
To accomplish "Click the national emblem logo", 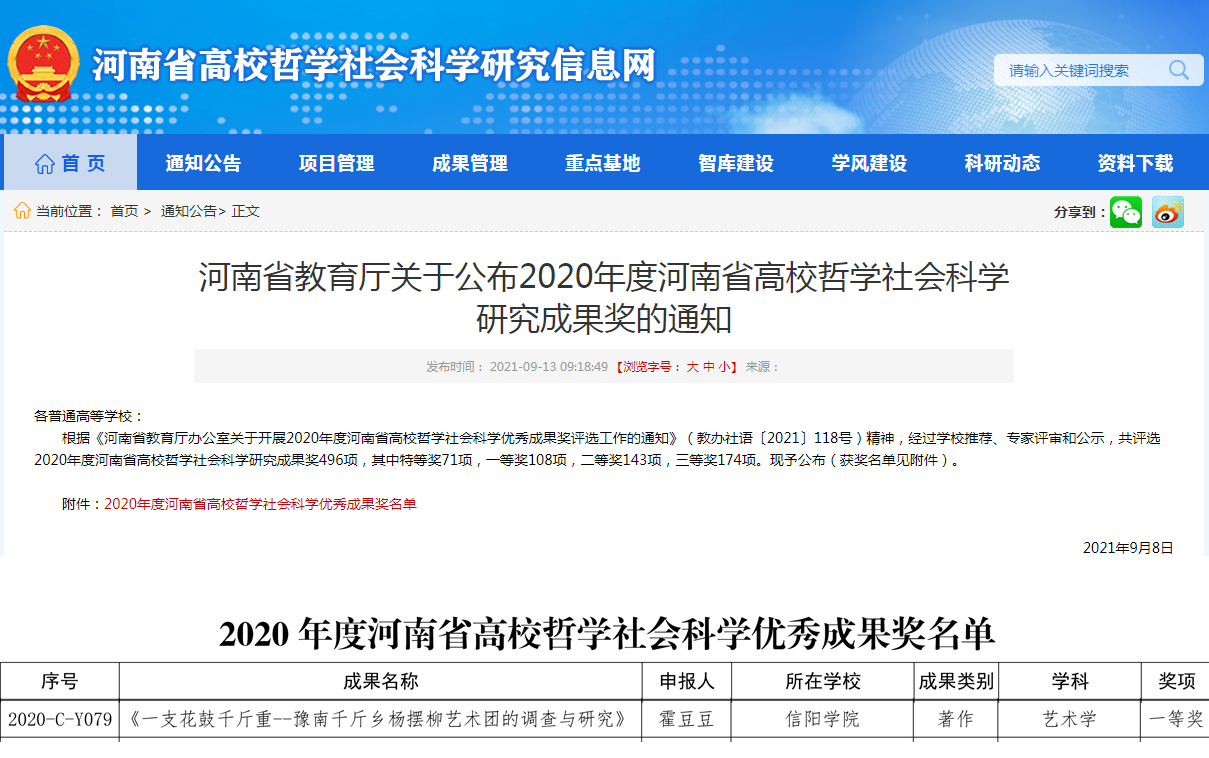I will [x=43, y=63].
